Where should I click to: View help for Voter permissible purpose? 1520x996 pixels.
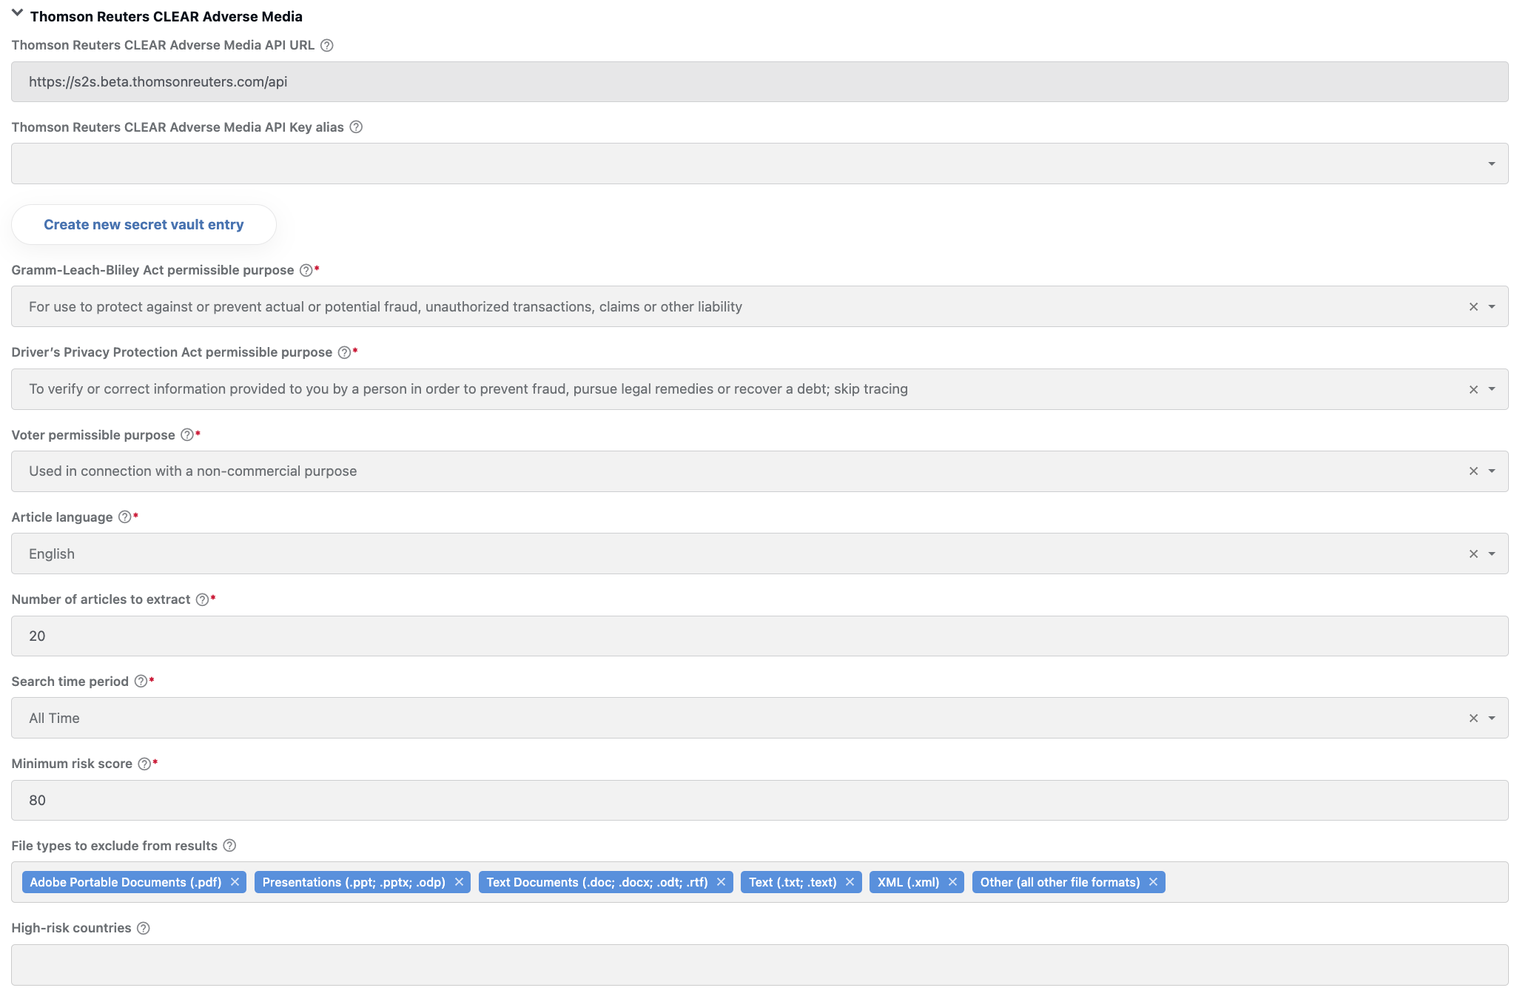[x=187, y=435]
